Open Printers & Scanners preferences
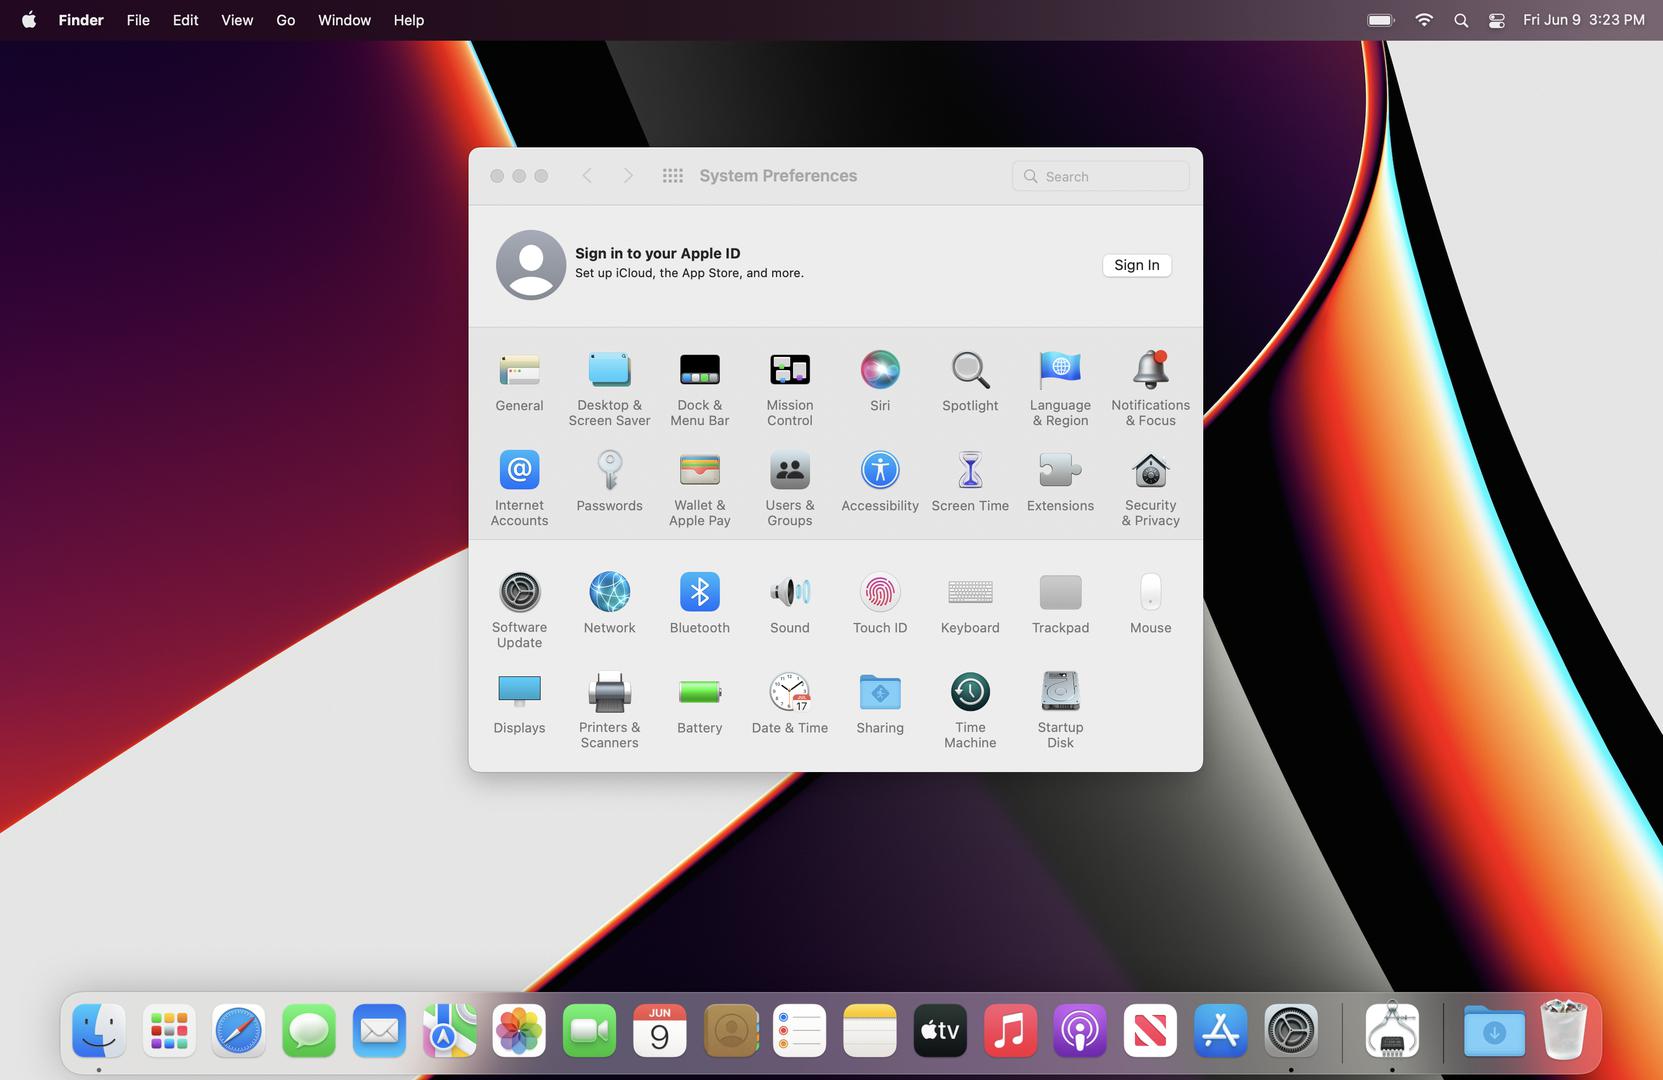 point(609,711)
